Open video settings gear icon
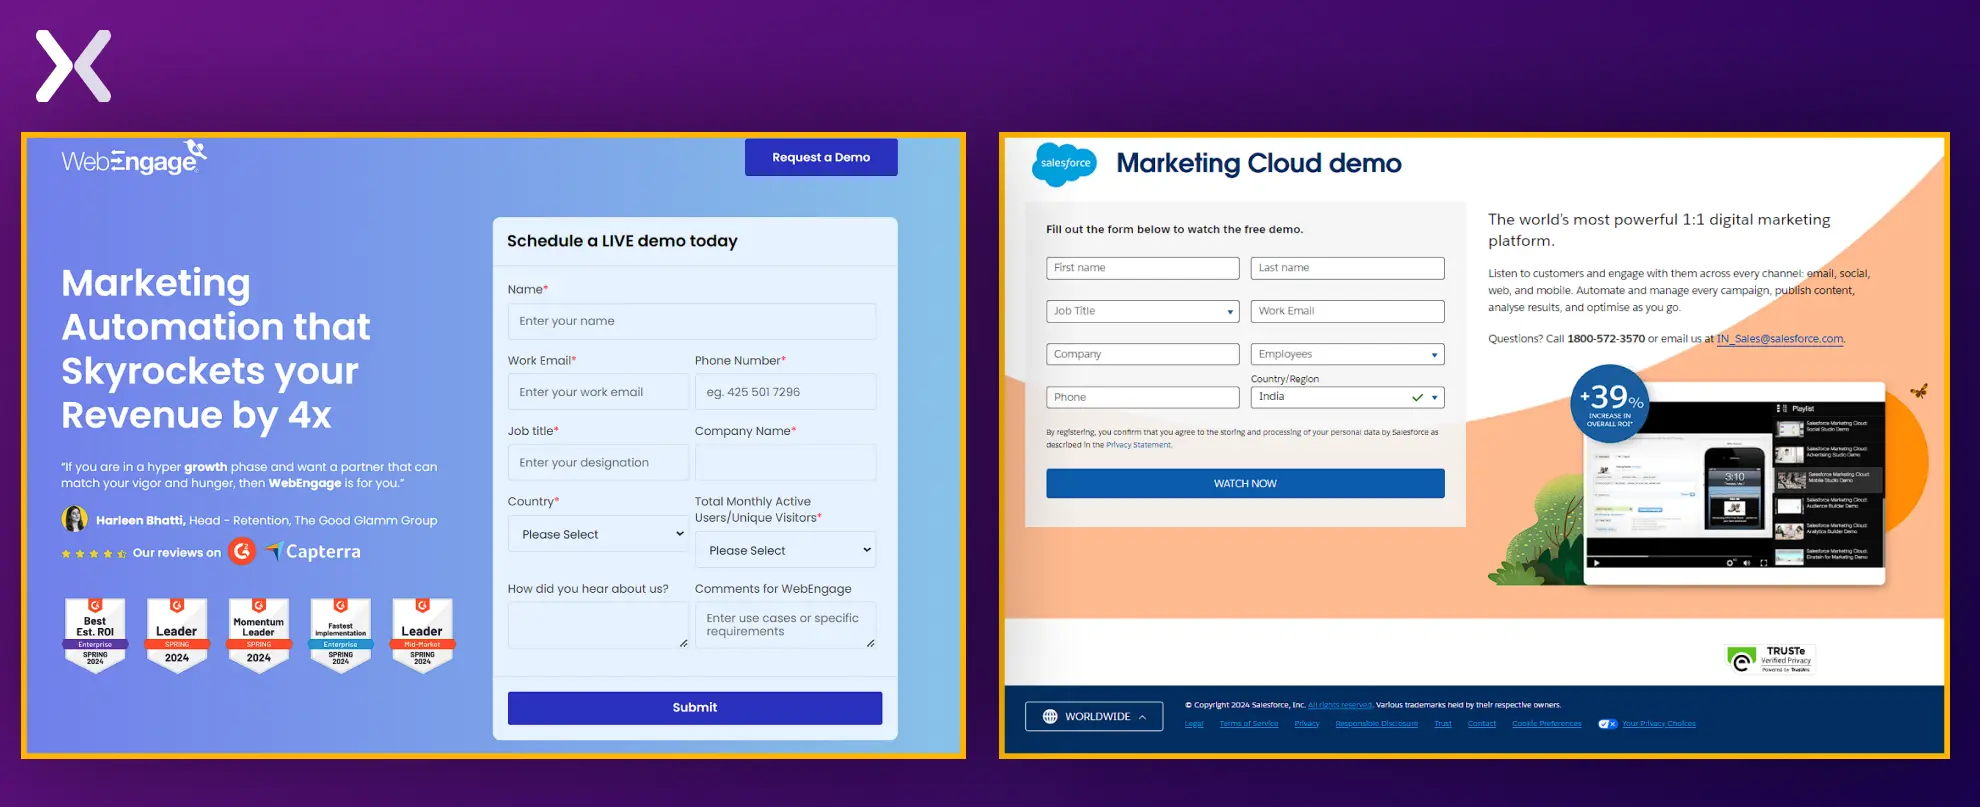This screenshot has height=807, width=1980. (x=1730, y=563)
